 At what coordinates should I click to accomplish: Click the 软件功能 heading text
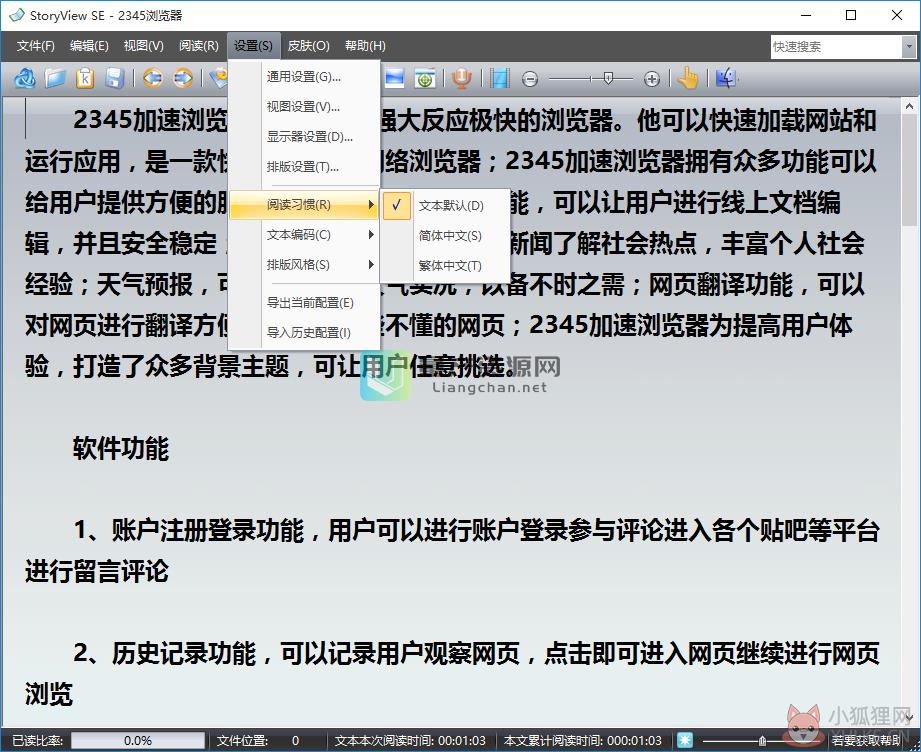click(x=120, y=448)
